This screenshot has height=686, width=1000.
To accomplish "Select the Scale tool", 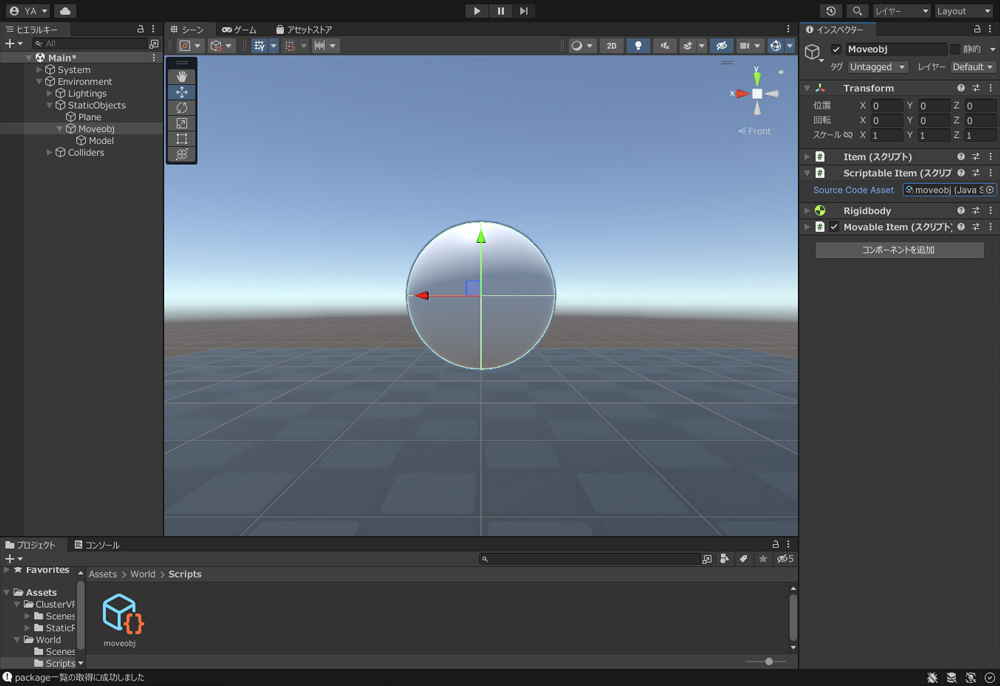I will tap(182, 124).
